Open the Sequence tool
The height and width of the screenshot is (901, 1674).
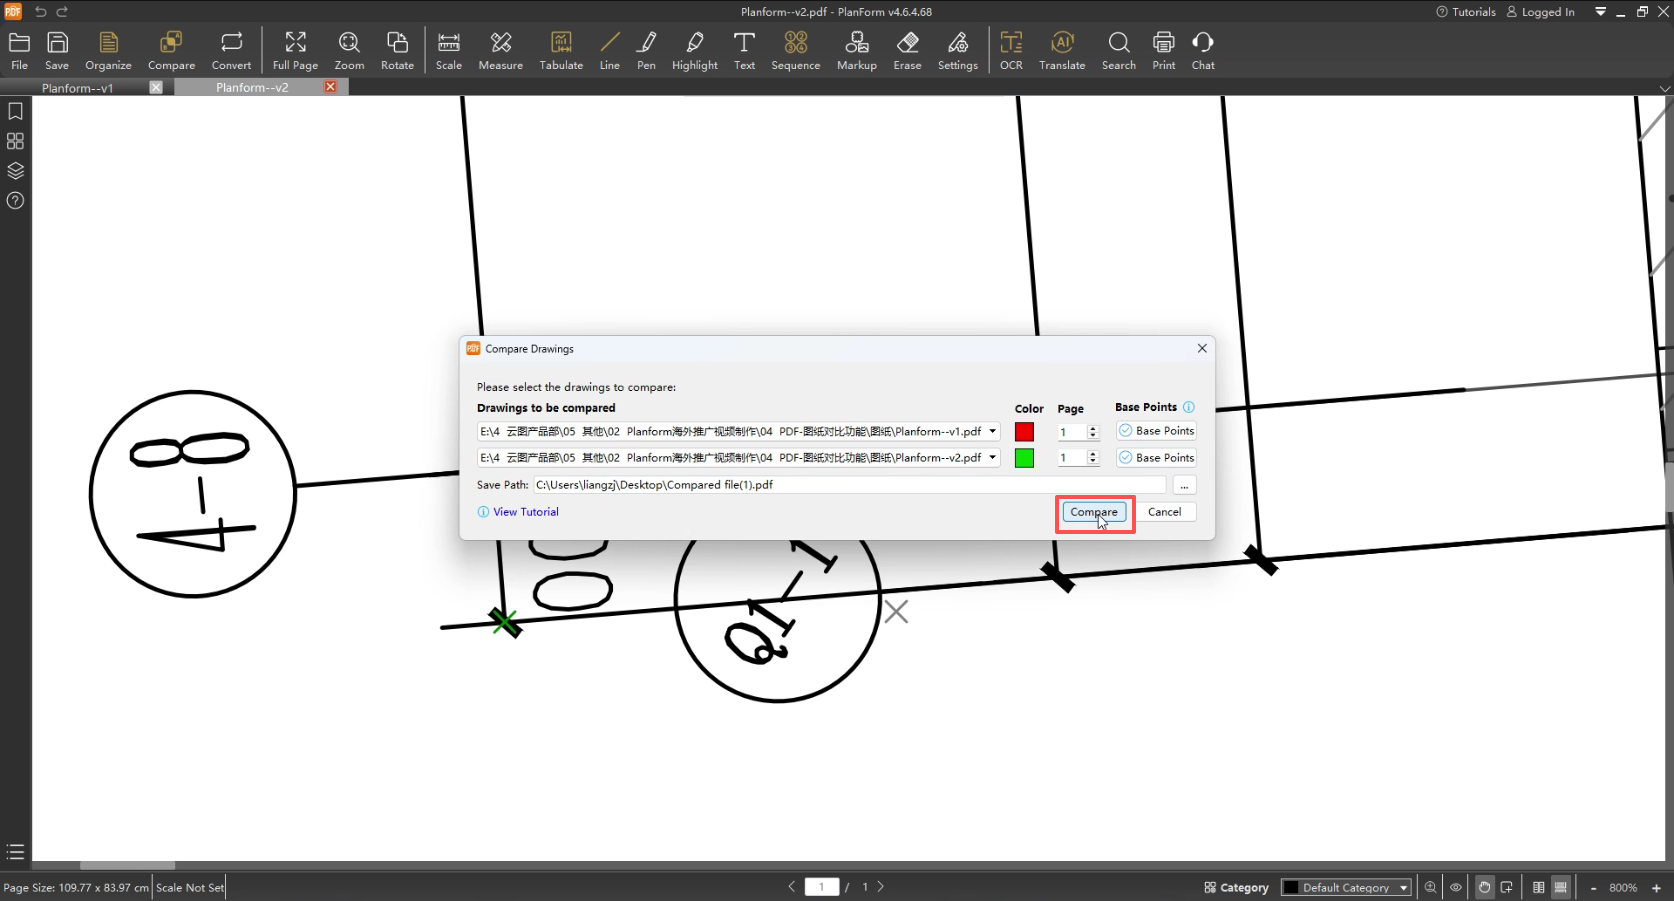[795, 51]
